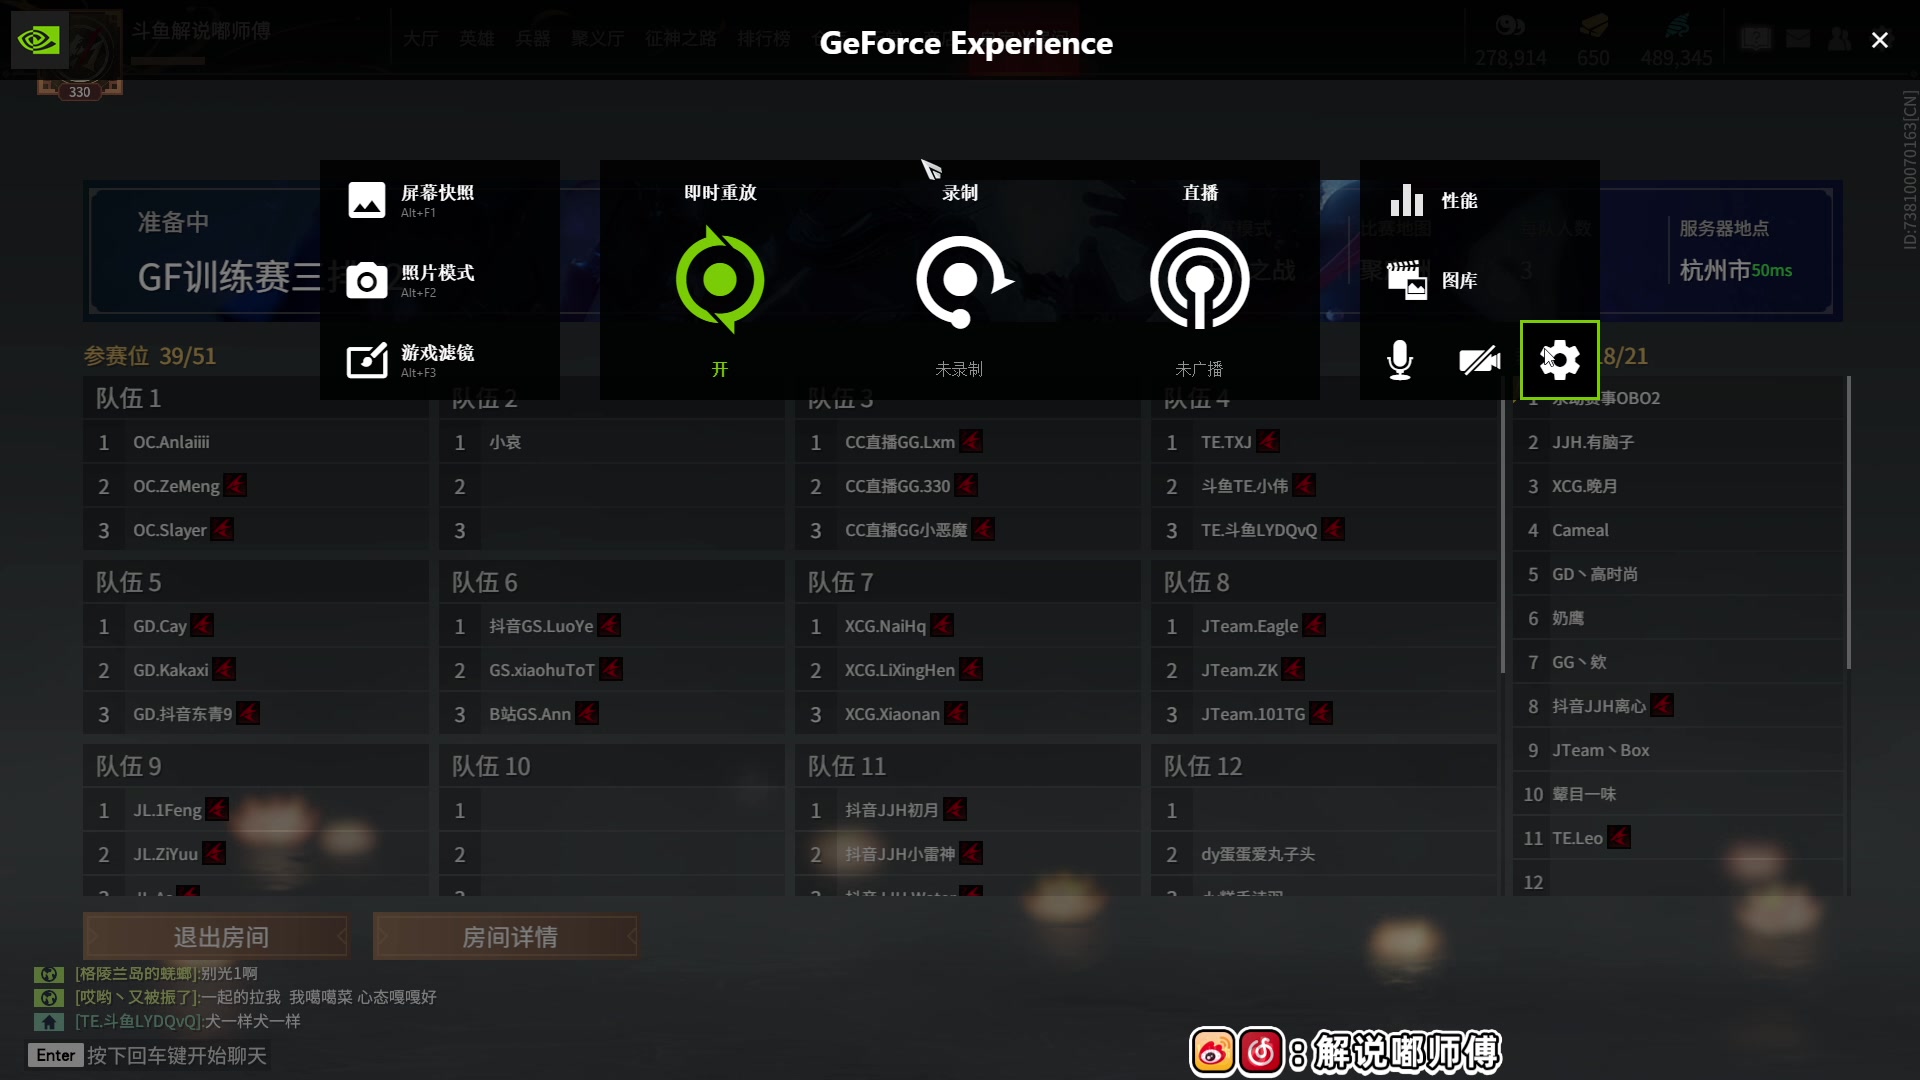Click the NVIDIA logo icon
The width and height of the screenshot is (1920, 1080).
coord(39,40)
